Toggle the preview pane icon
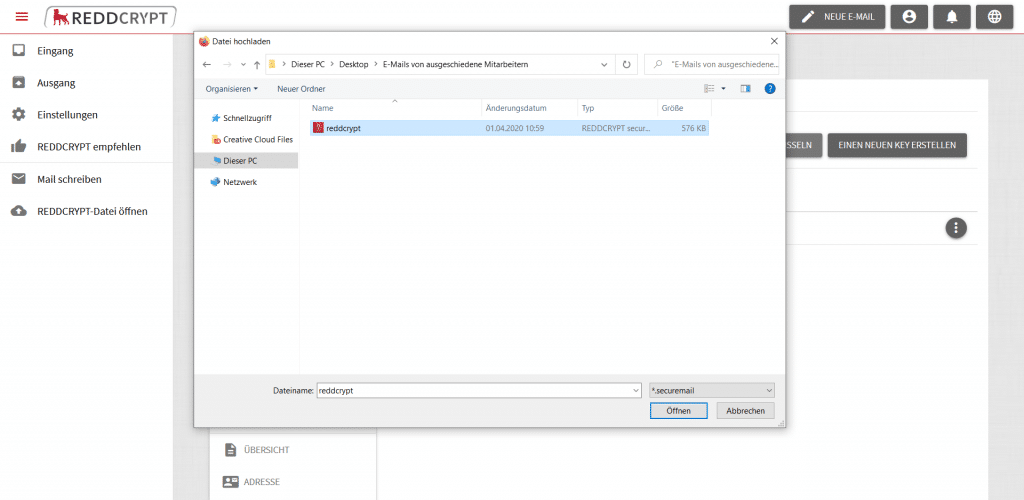Viewport: 1024px width, 500px height. (745, 88)
